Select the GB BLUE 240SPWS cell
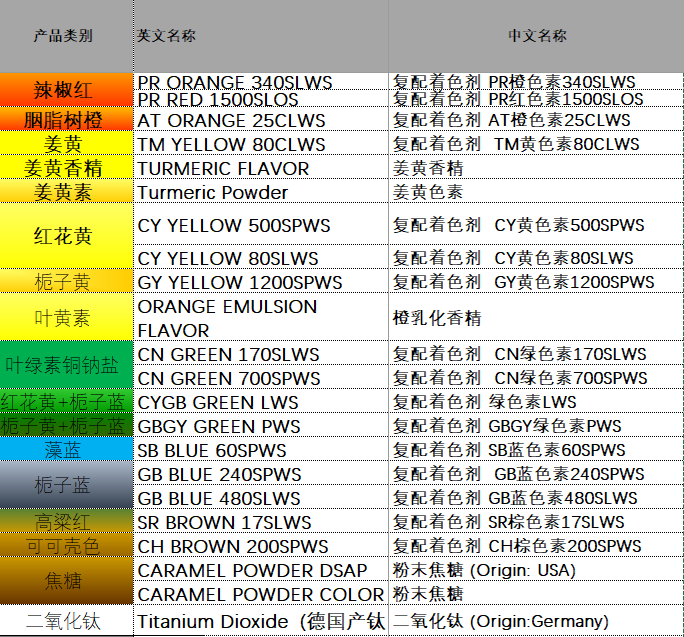Image resolution: width=684 pixels, height=637 pixels. [261, 473]
